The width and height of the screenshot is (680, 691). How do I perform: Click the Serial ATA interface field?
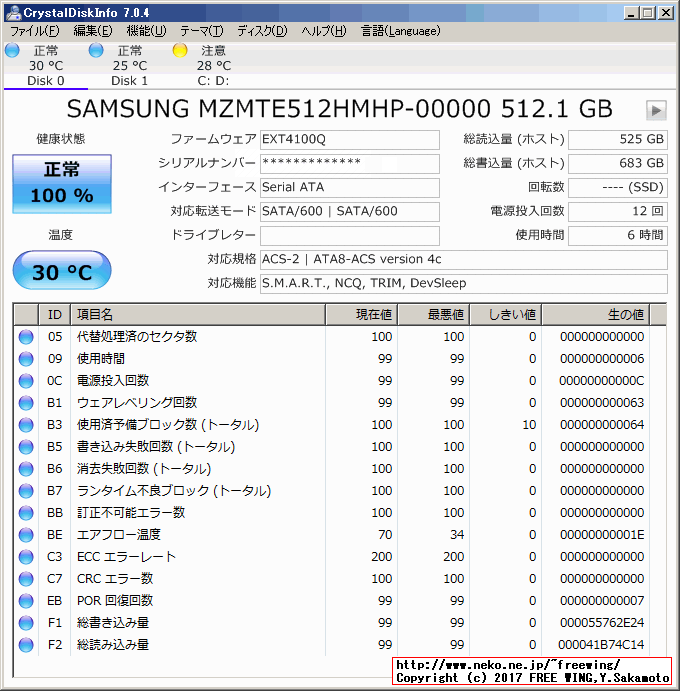click(349, 188)
